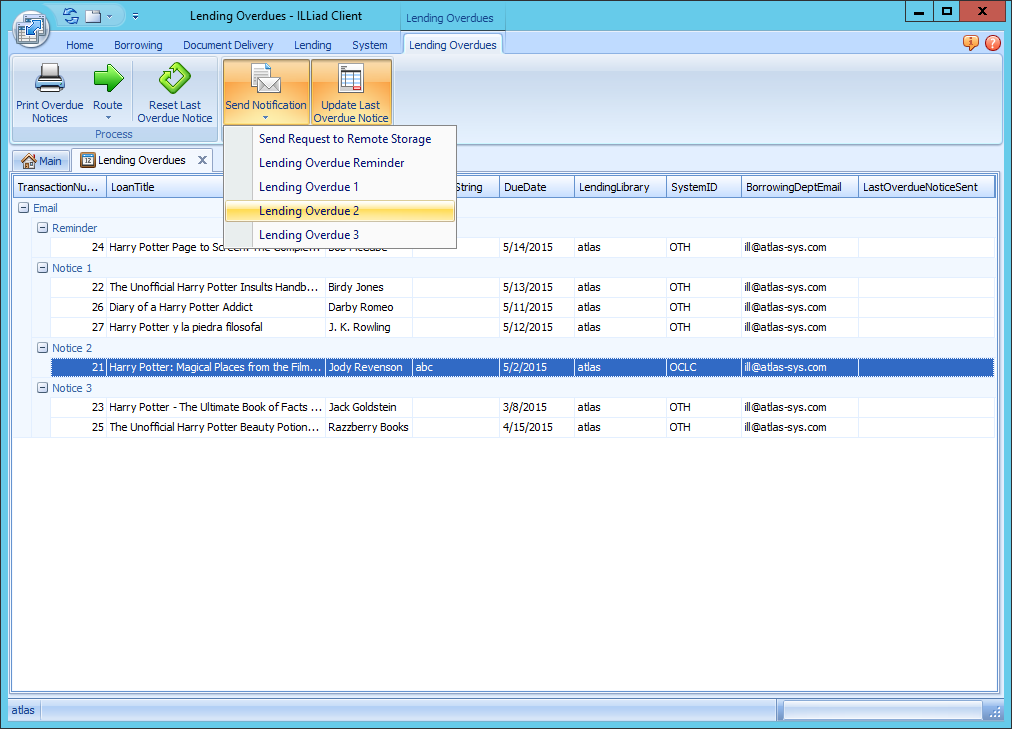Open the Route split-button dropdown arrow

(107, 116)
